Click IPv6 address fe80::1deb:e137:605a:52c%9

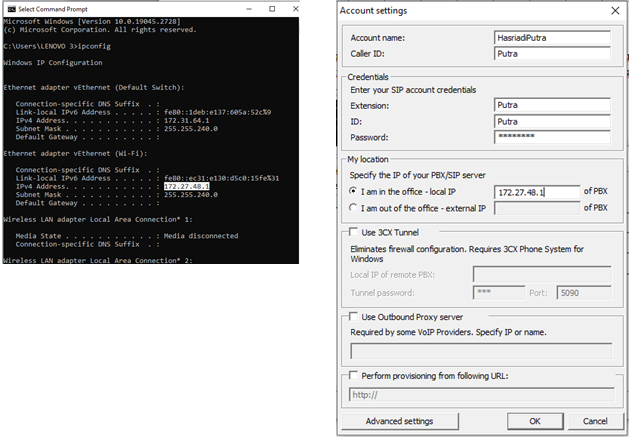point(217,112)
